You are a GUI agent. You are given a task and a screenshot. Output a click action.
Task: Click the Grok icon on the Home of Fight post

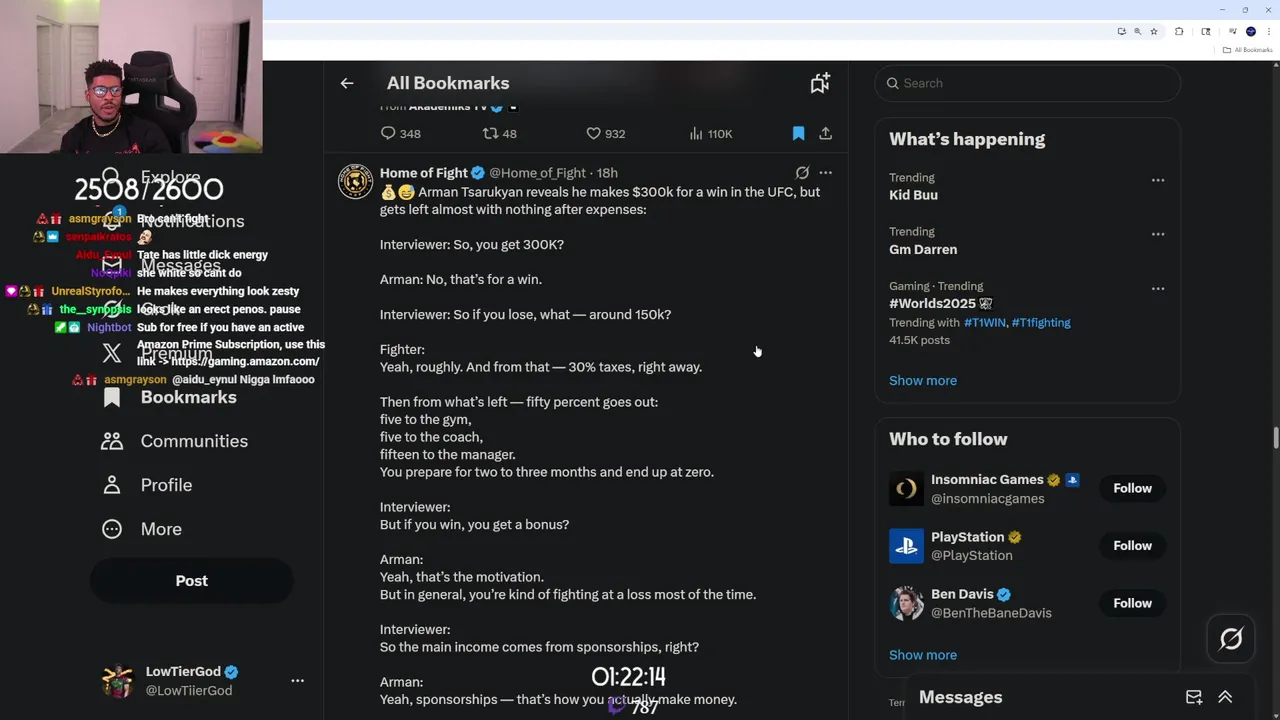coord(802,173)
